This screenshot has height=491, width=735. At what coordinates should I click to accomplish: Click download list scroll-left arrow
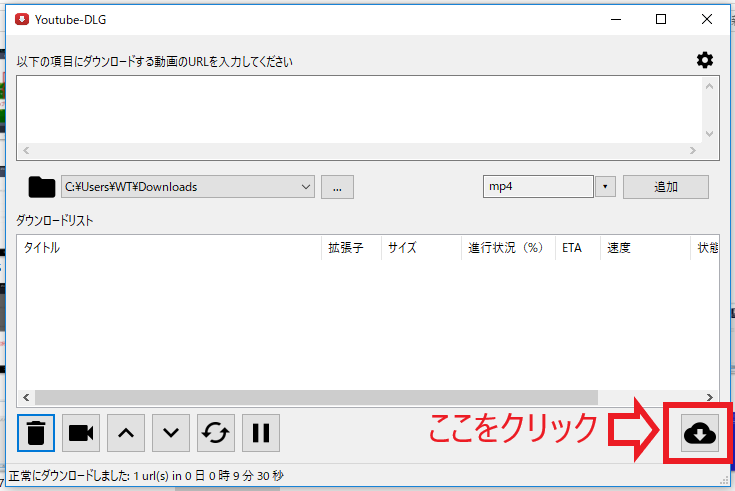coord(26,397)
